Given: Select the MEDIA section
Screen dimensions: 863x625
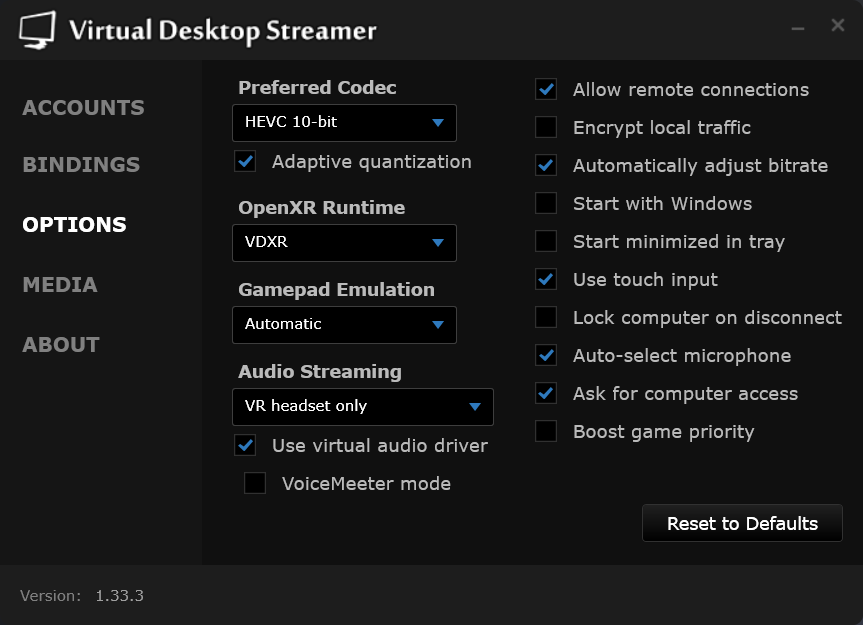Looking at the screenshot, I should coord(59,285).
